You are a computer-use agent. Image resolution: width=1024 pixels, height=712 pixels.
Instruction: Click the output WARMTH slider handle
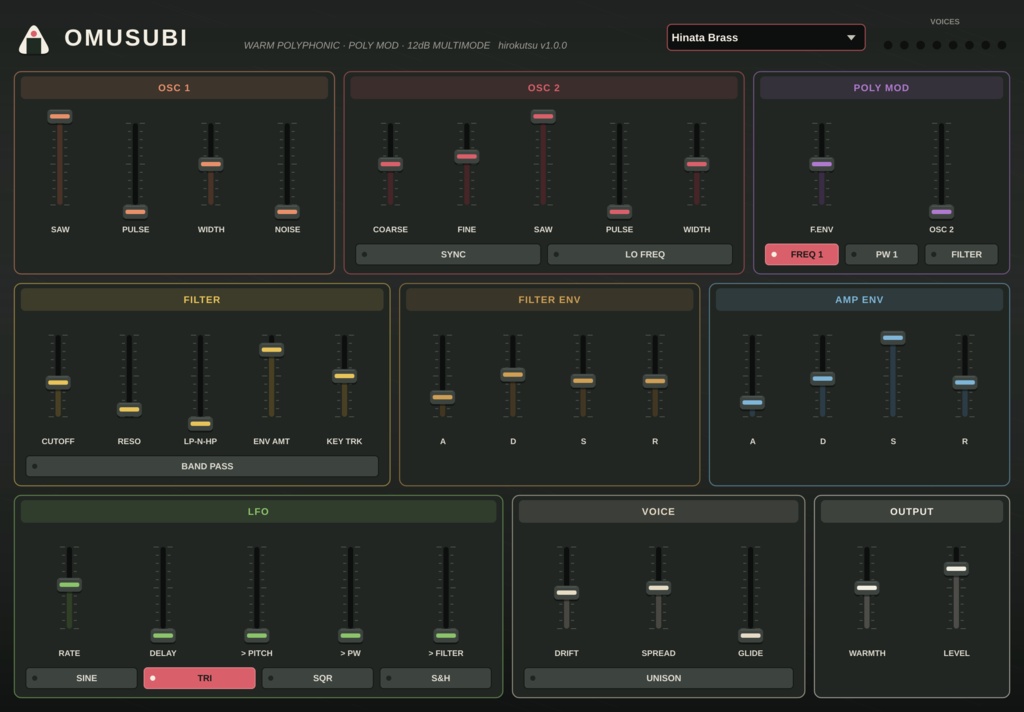click(867, 588)
